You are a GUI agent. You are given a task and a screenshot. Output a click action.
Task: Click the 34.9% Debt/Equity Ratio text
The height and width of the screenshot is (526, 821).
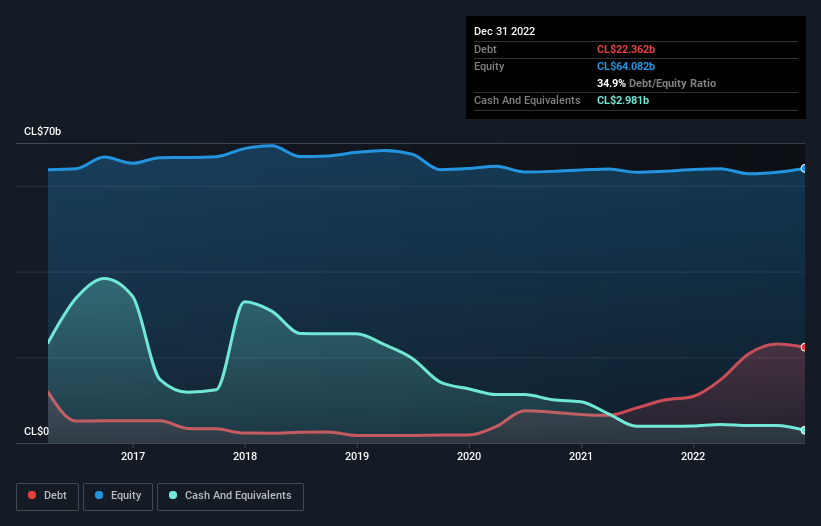click(657, 83)
